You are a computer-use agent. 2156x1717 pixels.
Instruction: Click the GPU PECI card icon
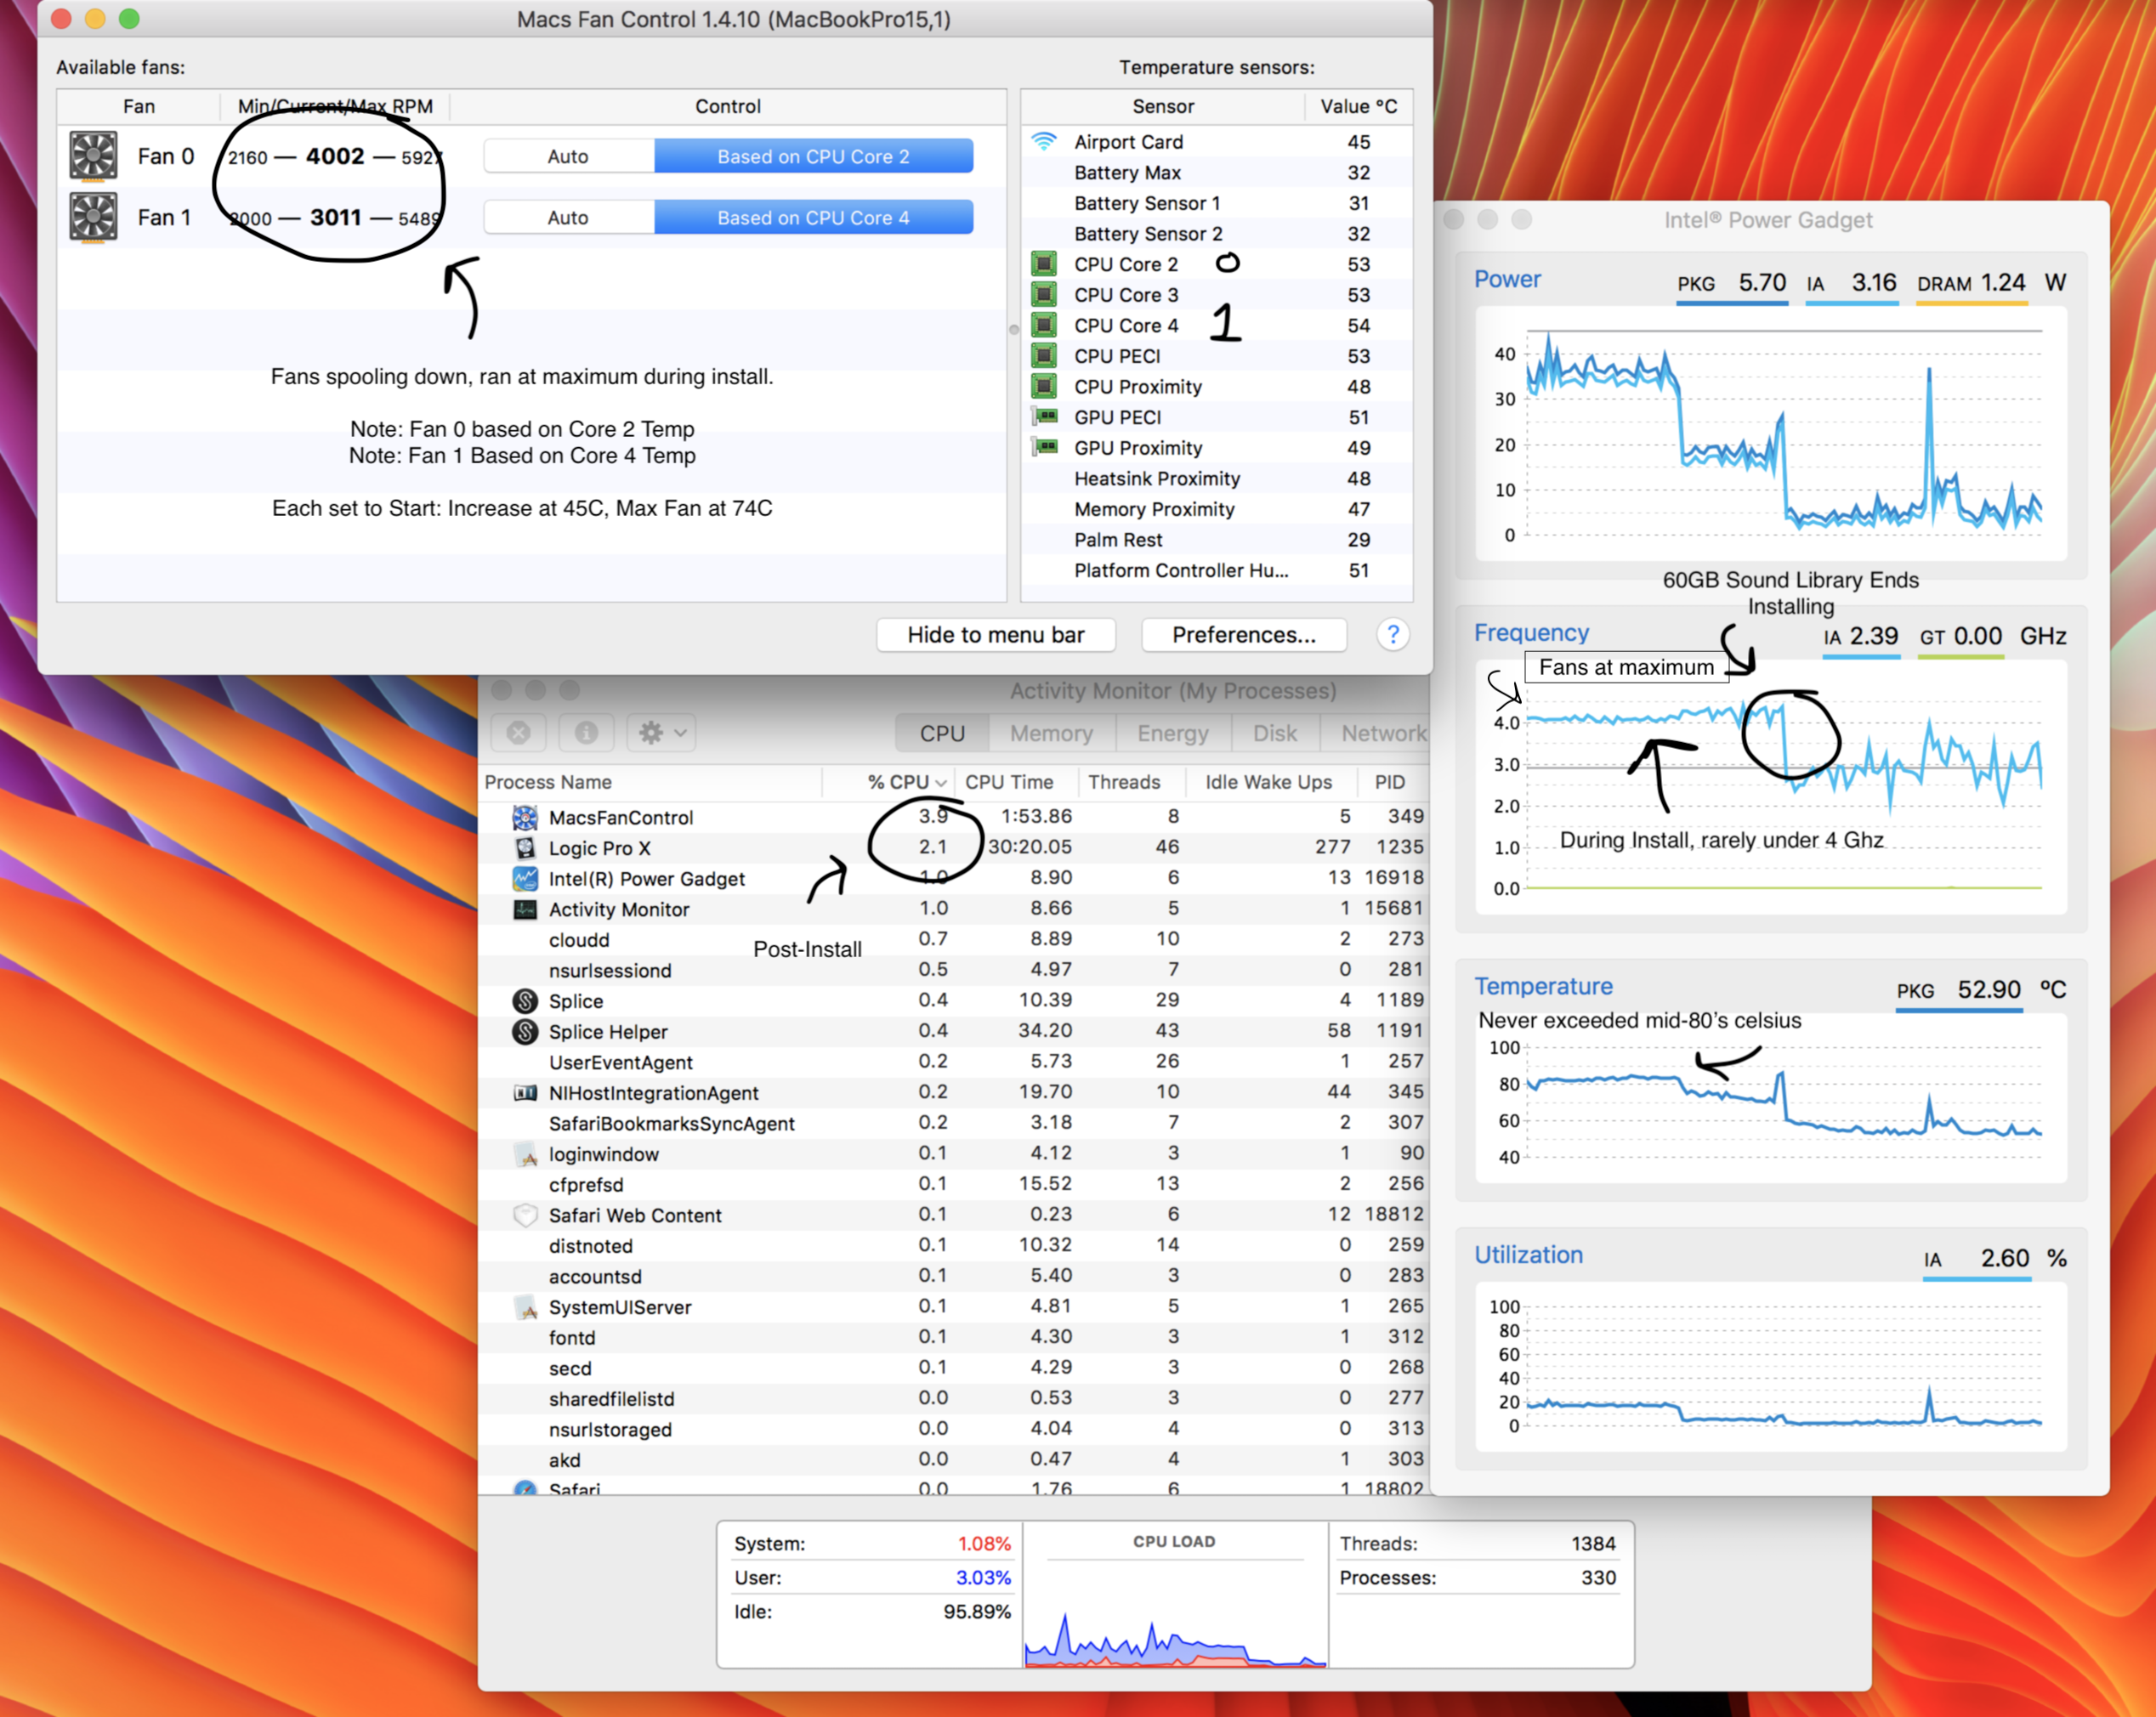(x=1044, y=417)
